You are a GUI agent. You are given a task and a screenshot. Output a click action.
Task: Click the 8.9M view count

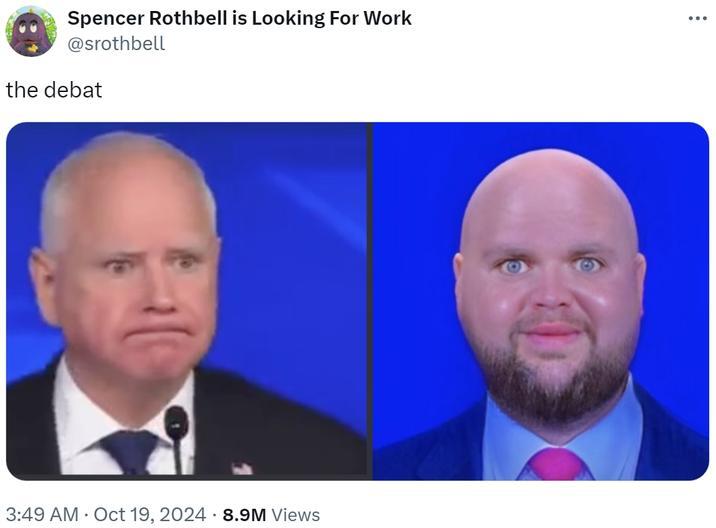(244, 515)
